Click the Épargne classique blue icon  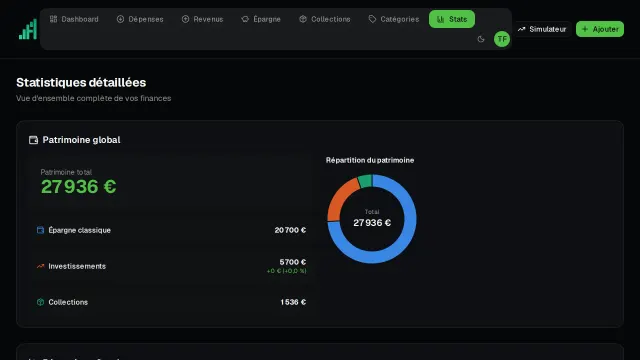point(40,230)
